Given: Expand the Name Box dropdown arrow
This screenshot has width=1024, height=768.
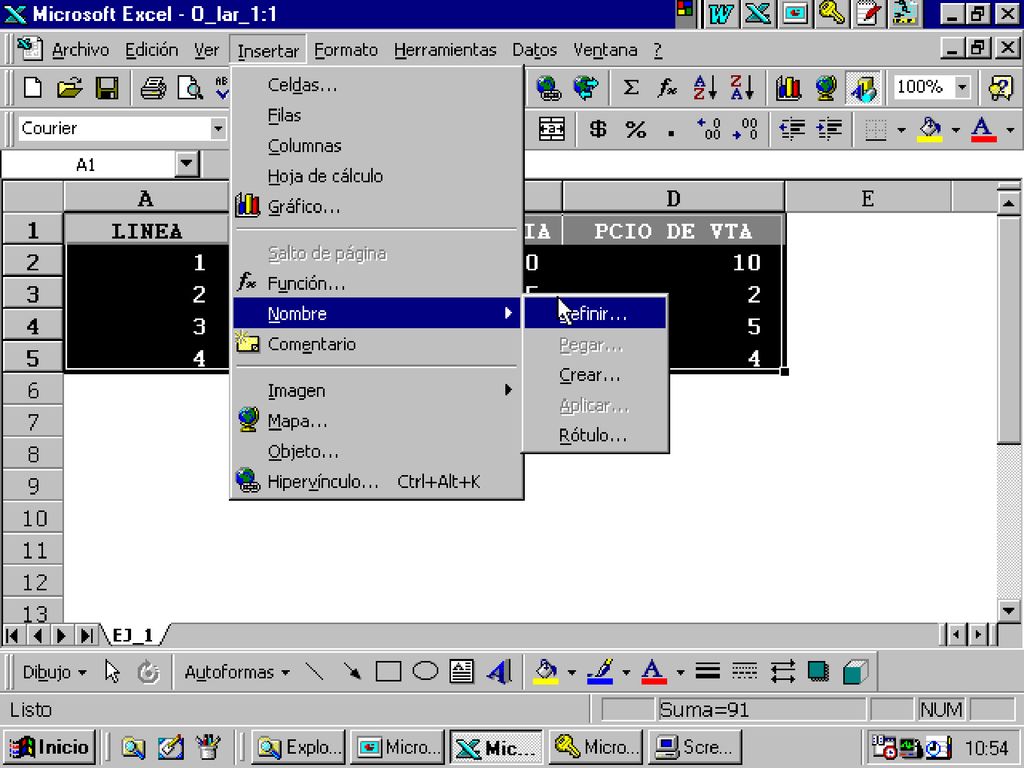Looking at the screenshot, I should [187, 164].
